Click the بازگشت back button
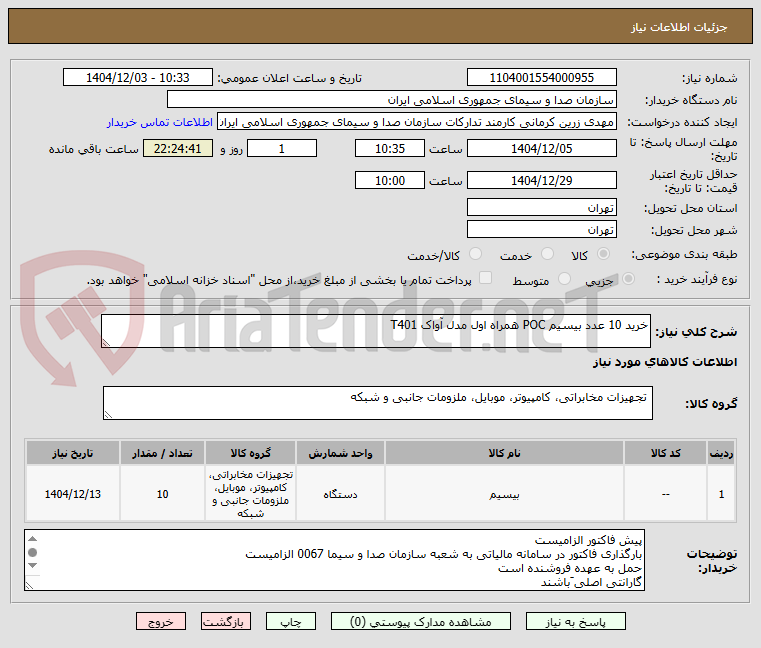 pos(226,621)
